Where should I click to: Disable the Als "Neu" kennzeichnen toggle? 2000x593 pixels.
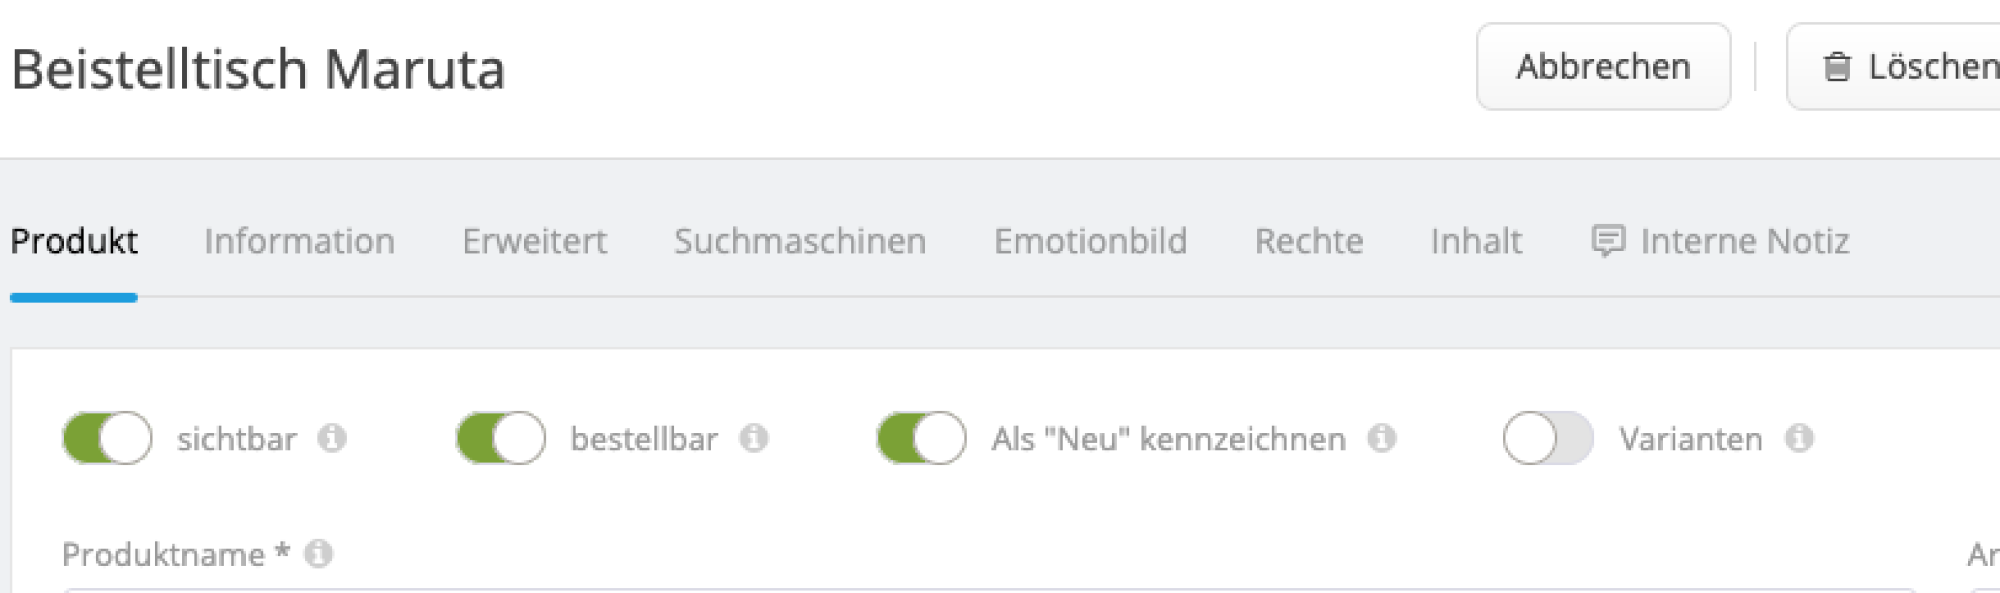[x=920, y=438]
